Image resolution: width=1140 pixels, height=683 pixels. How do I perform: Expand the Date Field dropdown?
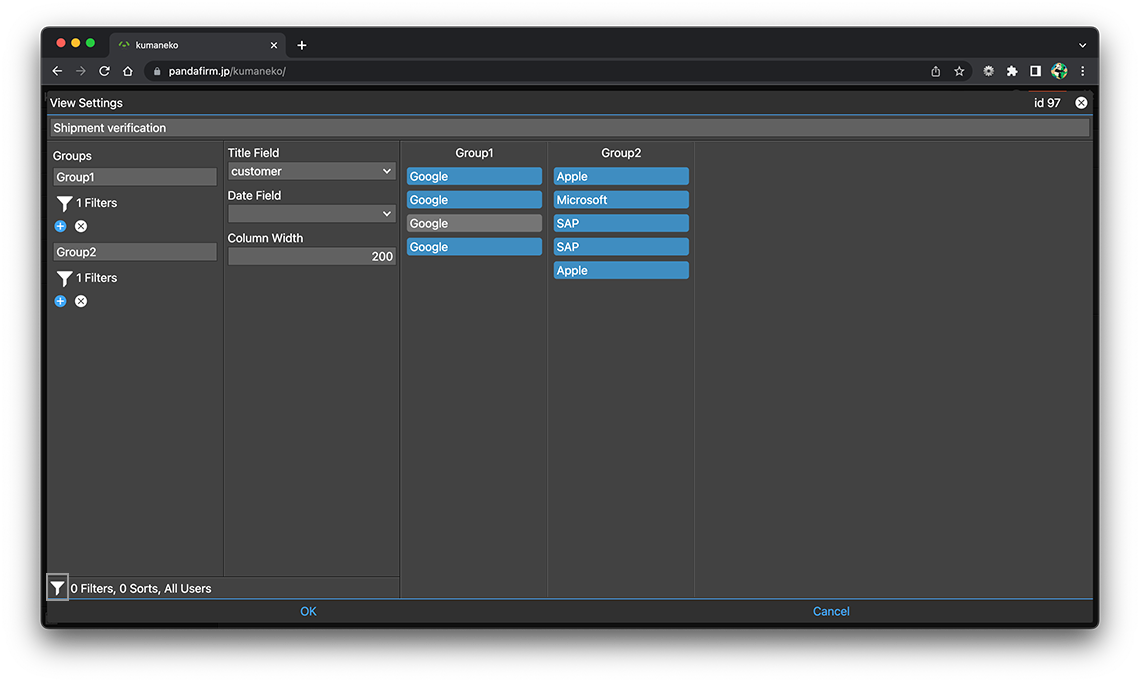point(312,214)
